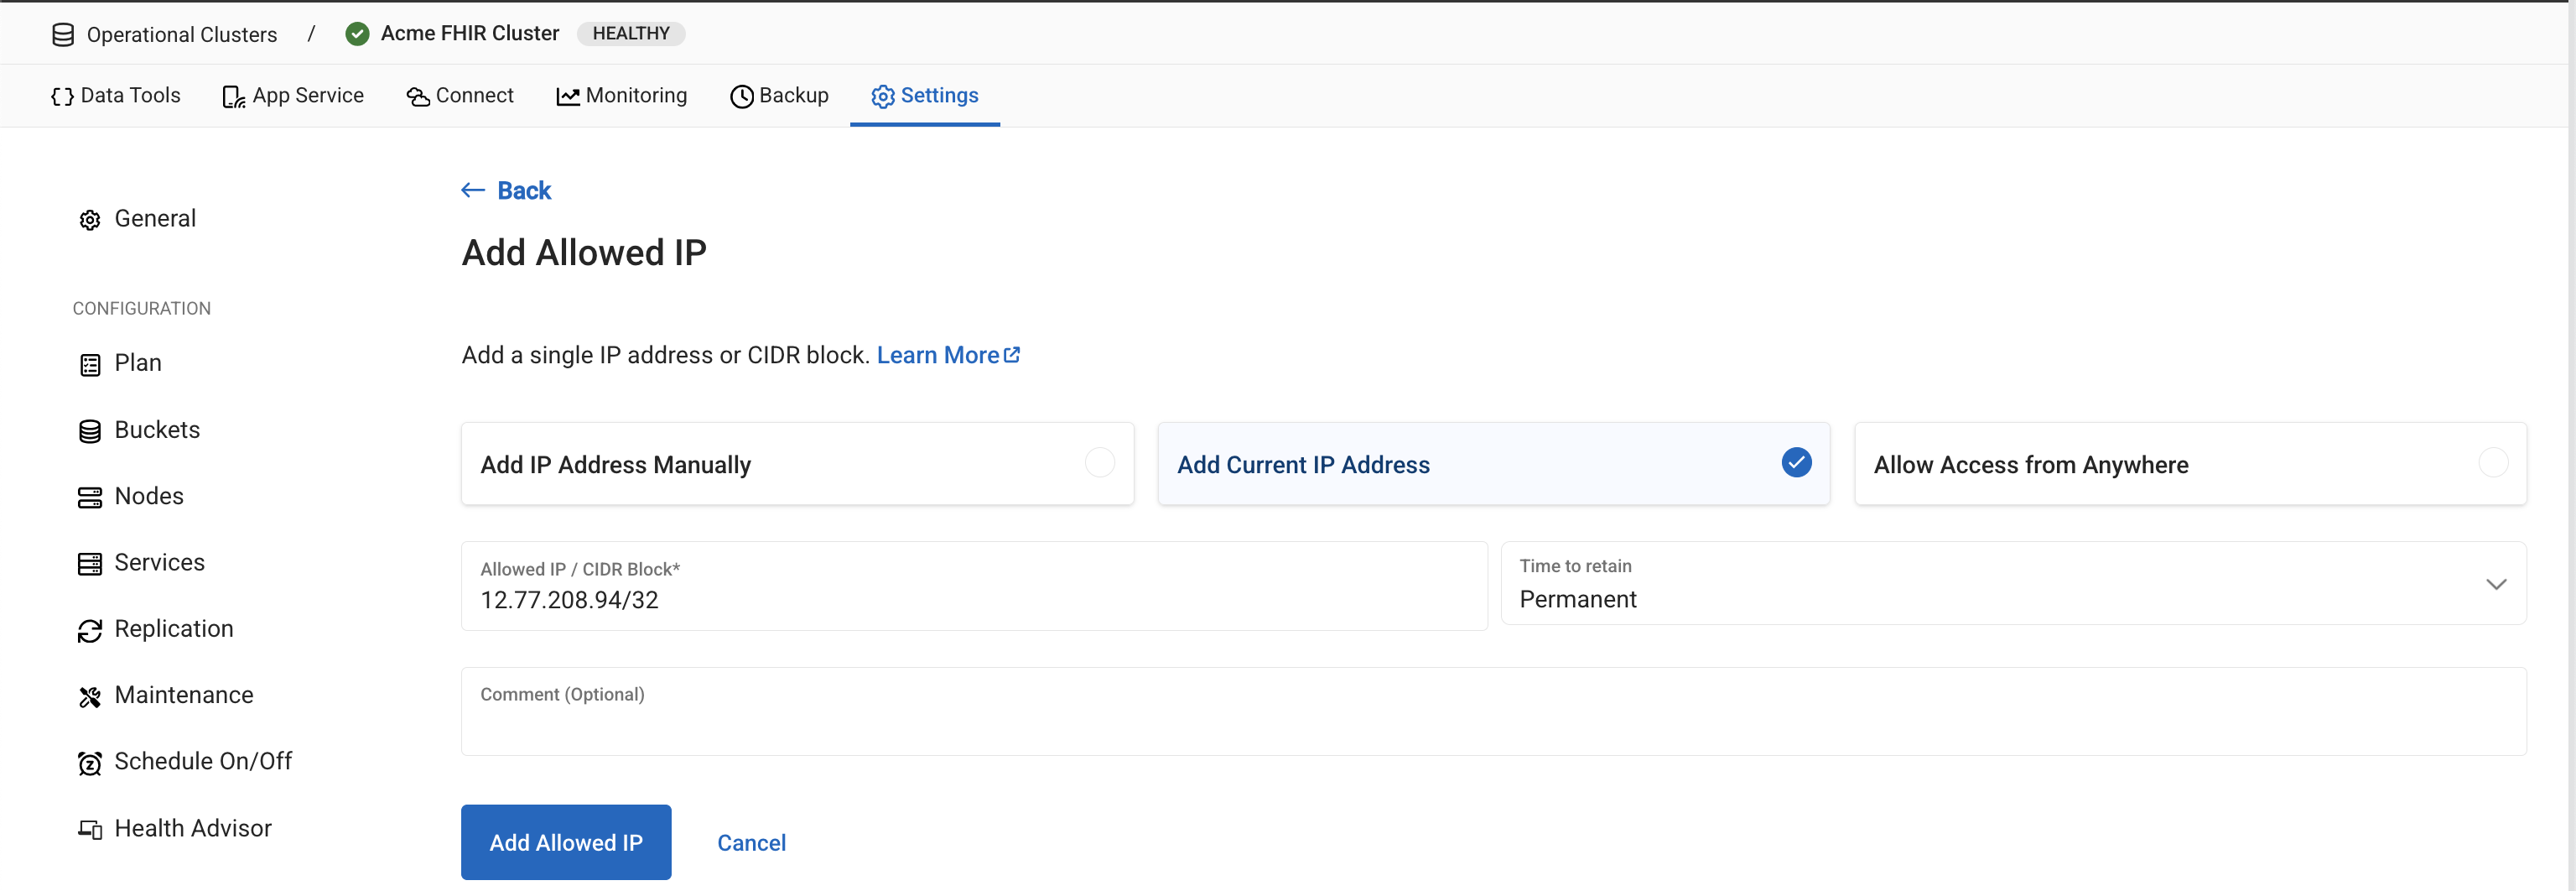
Task: Open the Settings tab
Action: (924, 96)
